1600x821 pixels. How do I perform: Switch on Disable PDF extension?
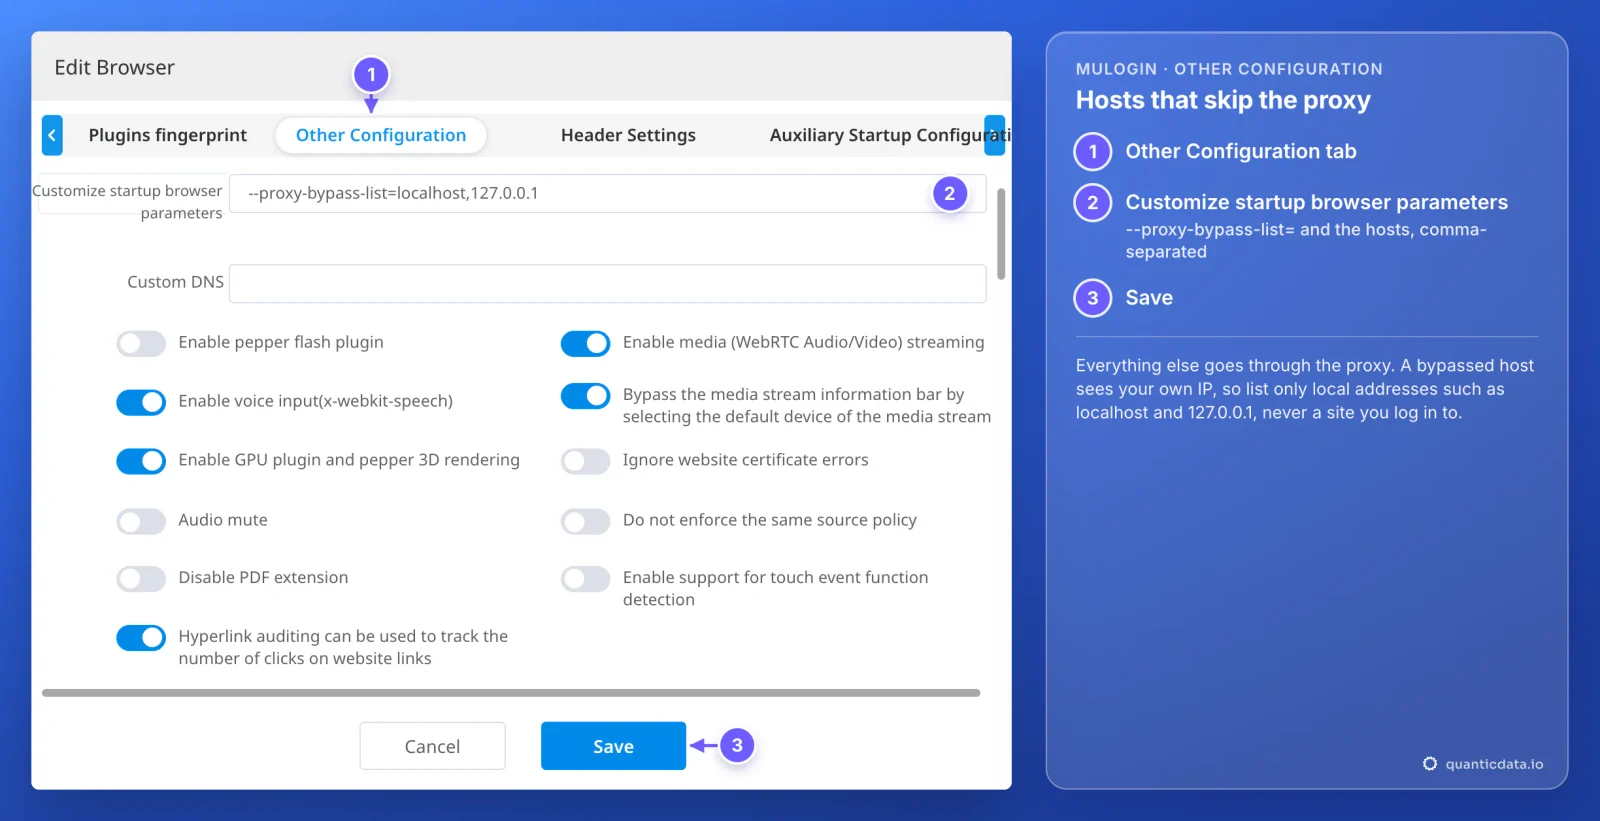(x=141, y=579)
